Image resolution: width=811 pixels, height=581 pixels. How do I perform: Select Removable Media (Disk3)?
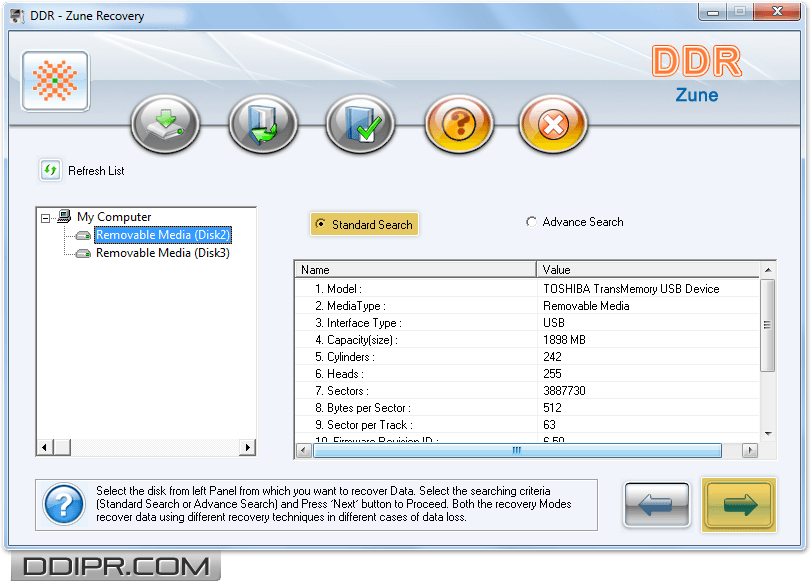163,253
